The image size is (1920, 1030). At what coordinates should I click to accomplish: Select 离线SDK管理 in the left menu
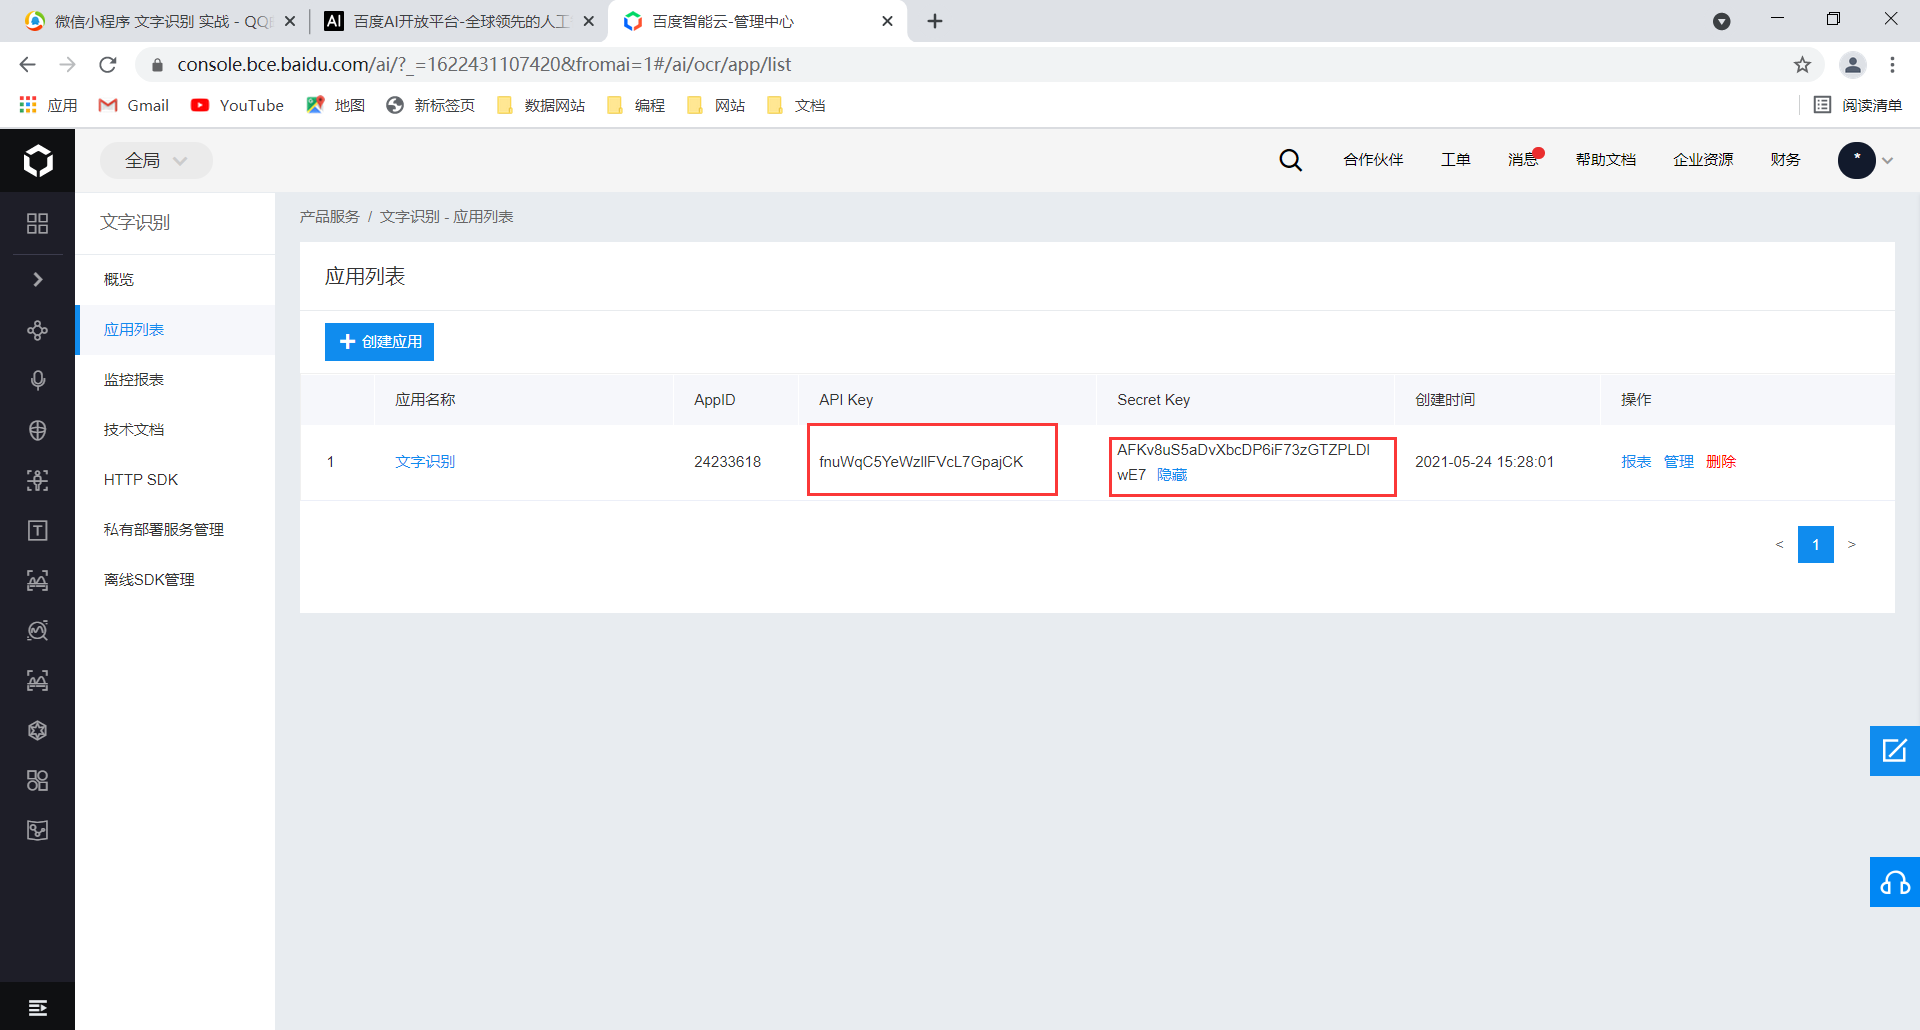pos(175,580)
